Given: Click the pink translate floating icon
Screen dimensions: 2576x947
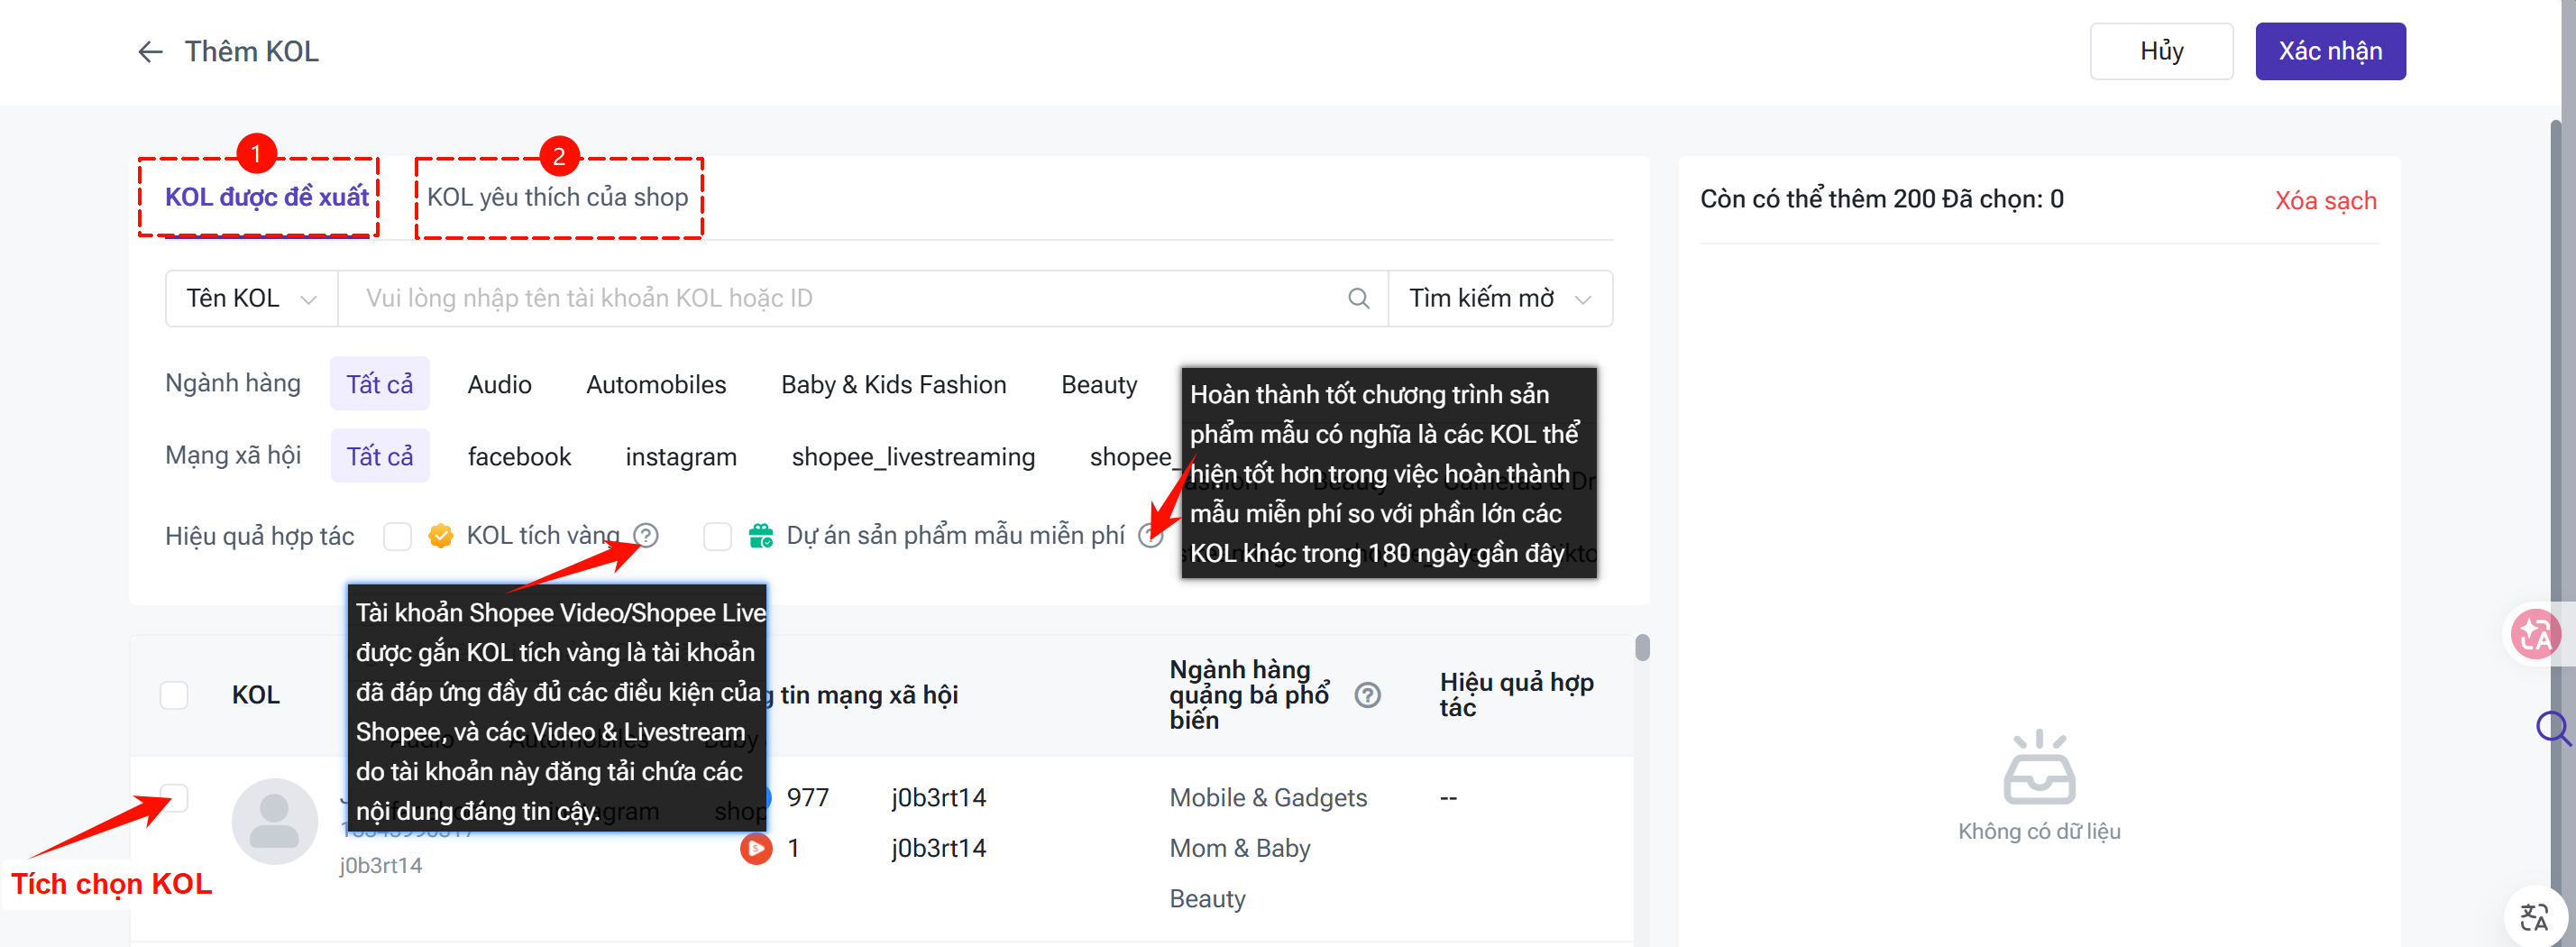Looking at the screenshot, I should click(2535, 634).
